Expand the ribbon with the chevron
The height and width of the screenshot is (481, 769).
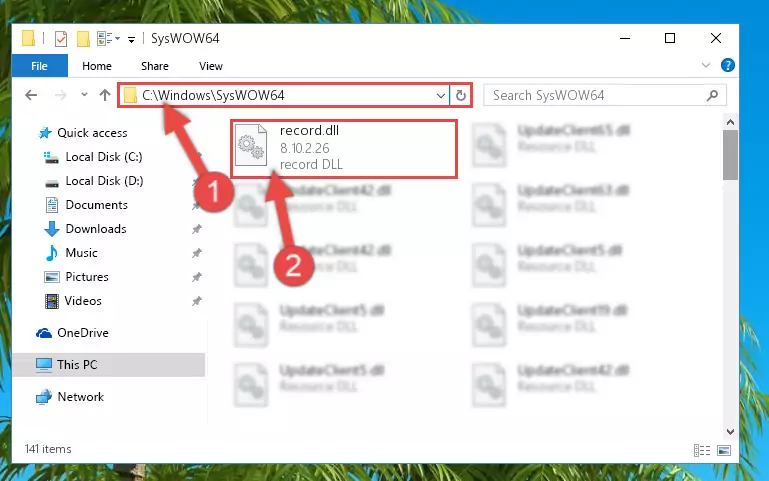coord(706,65)
